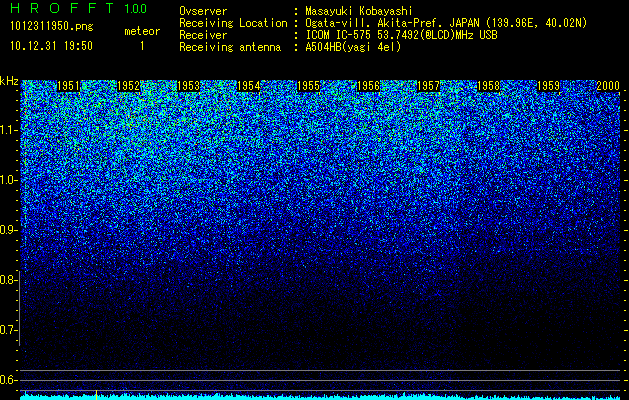Click the 0.9 frequency axis label
This screenshot has height=400, width=629.
click(x=7, y=230)
